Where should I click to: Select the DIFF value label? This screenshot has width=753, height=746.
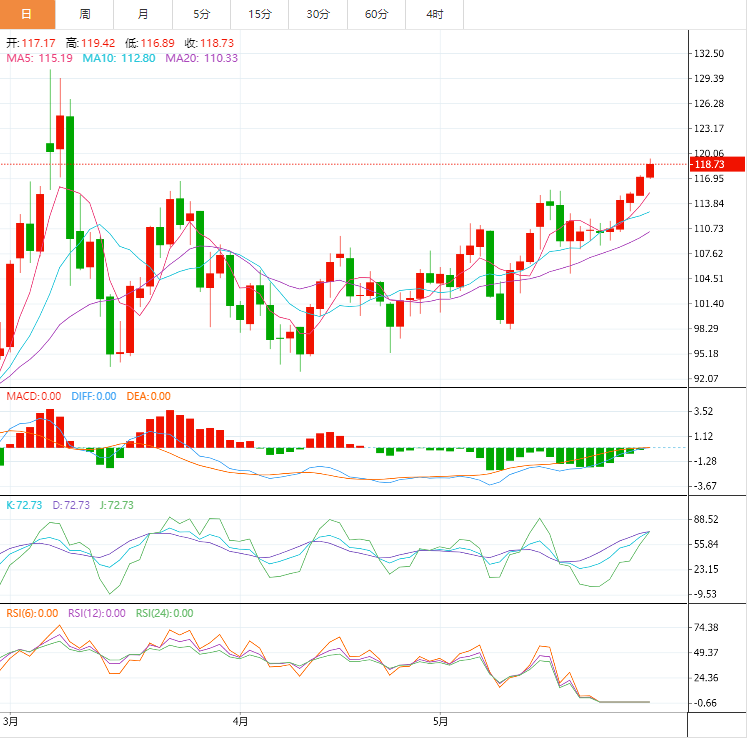point(94,397)
